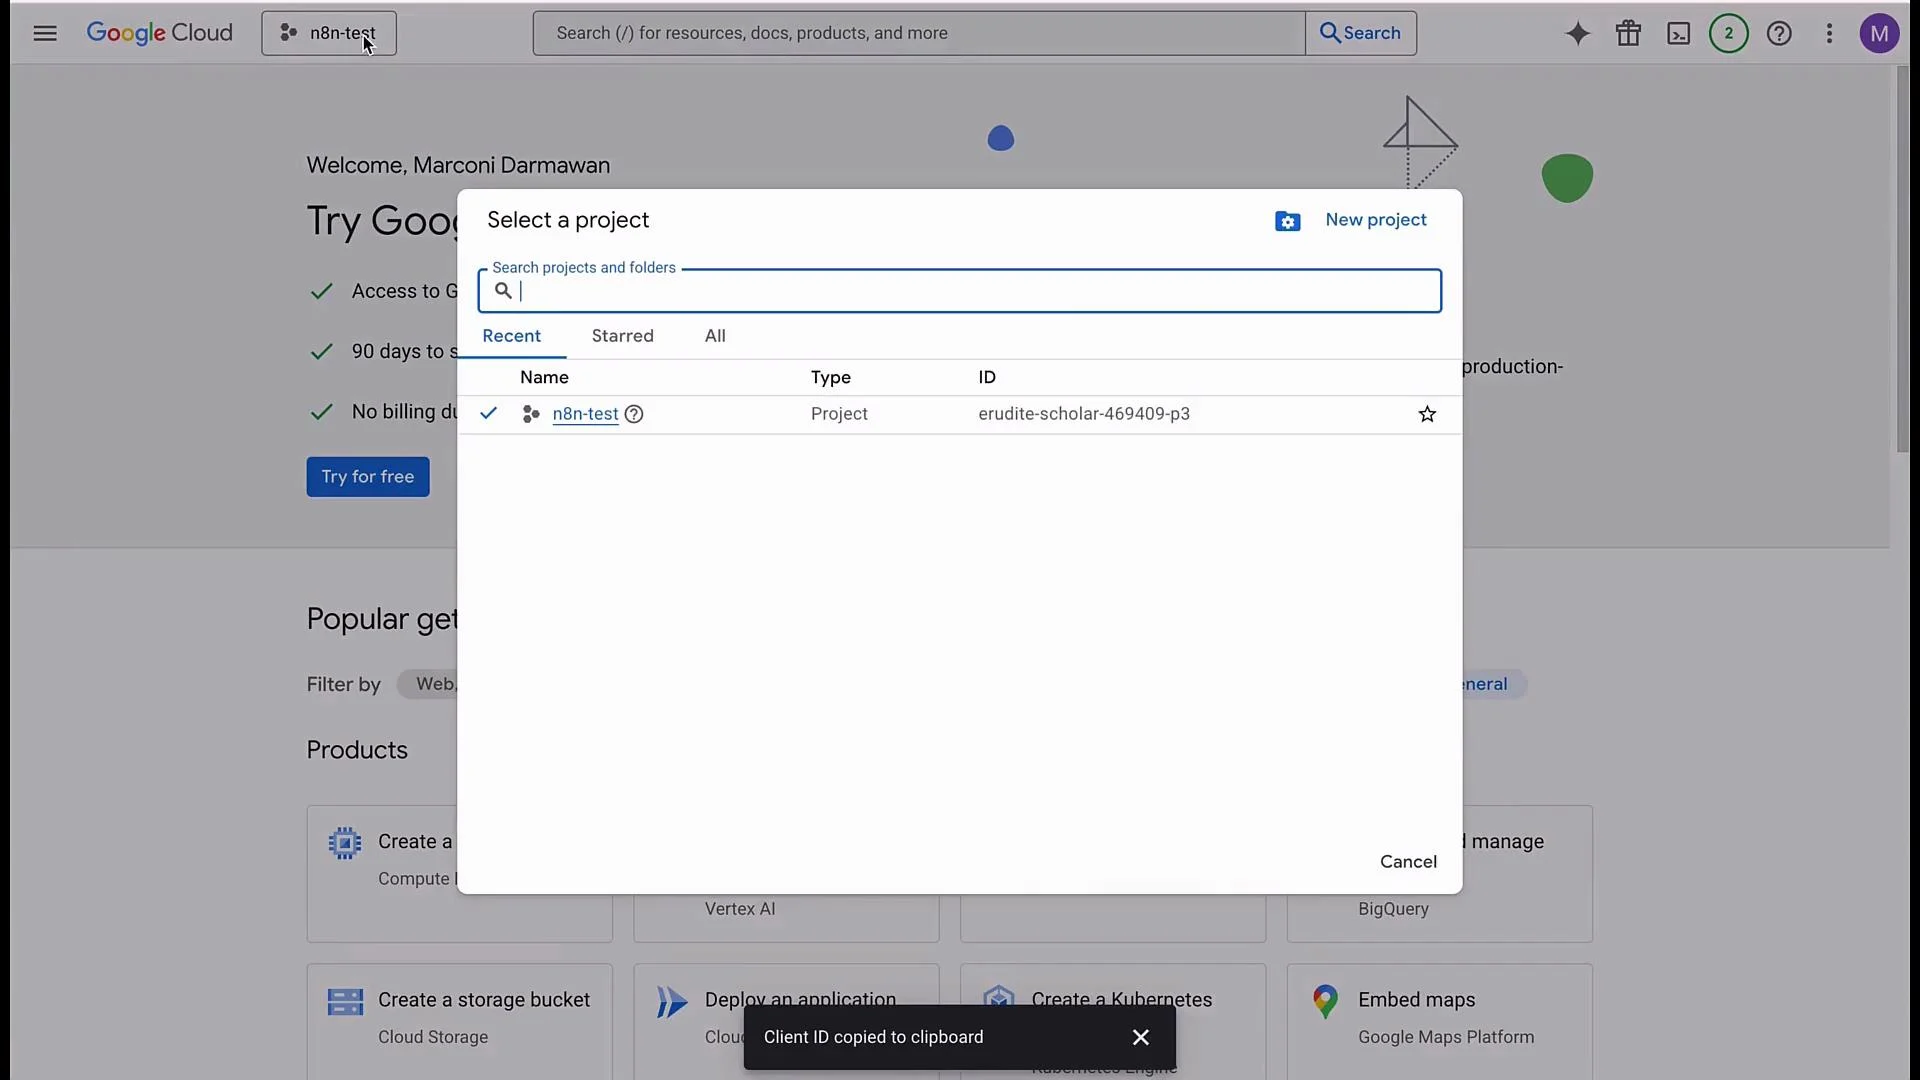Image resolution: width=1920 pixels, height=1080 pixels.
Task: Open the n8n-test project link
Action: [586, 414]
